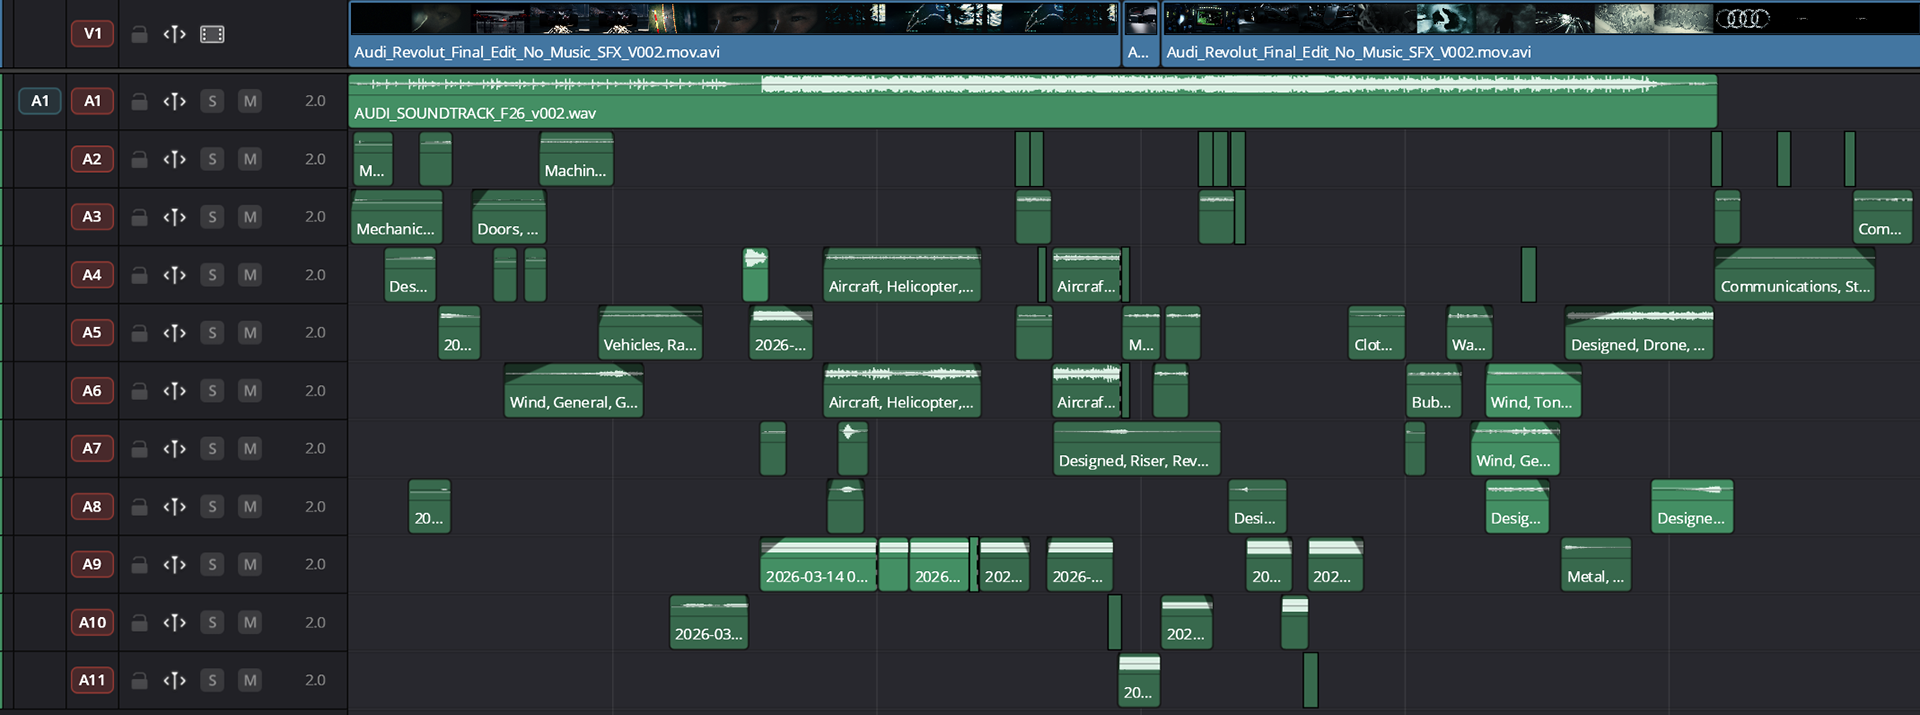Viewport: 1920px width, 715px height.
Task: Select the Designed, Drone clip on A5
Action: 1639,333
